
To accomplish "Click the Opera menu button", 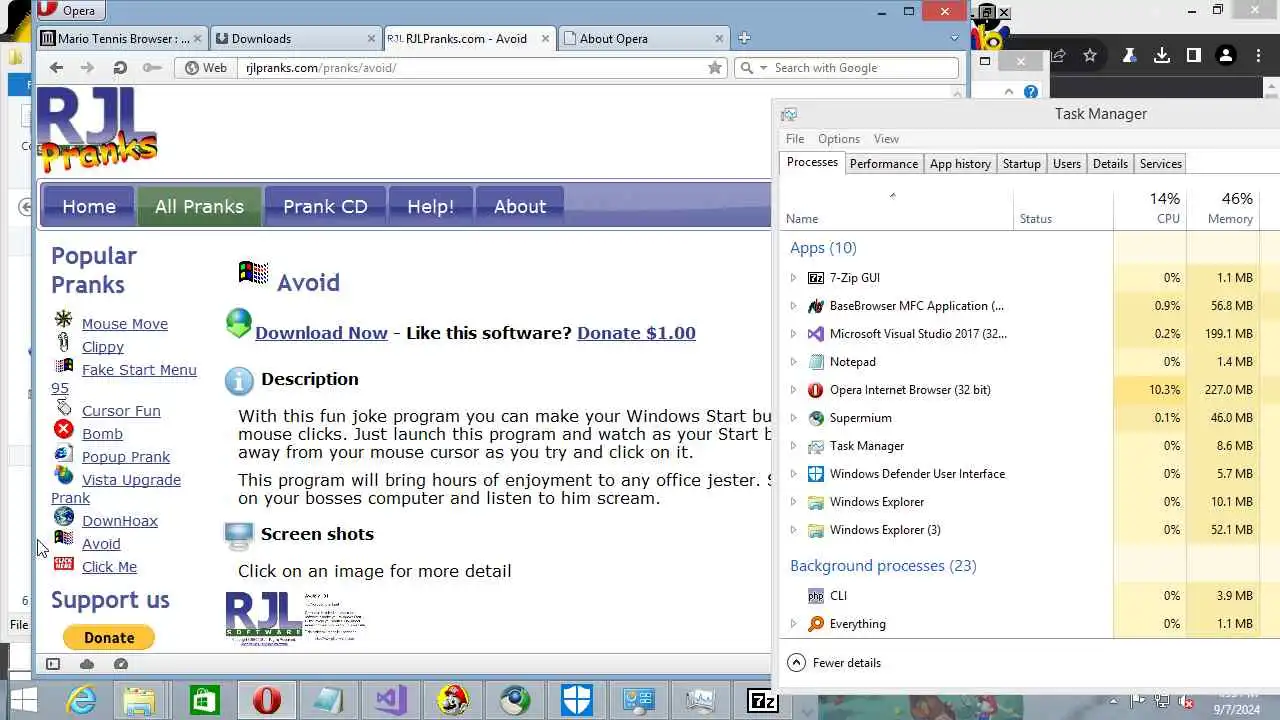I will point(70,11).
